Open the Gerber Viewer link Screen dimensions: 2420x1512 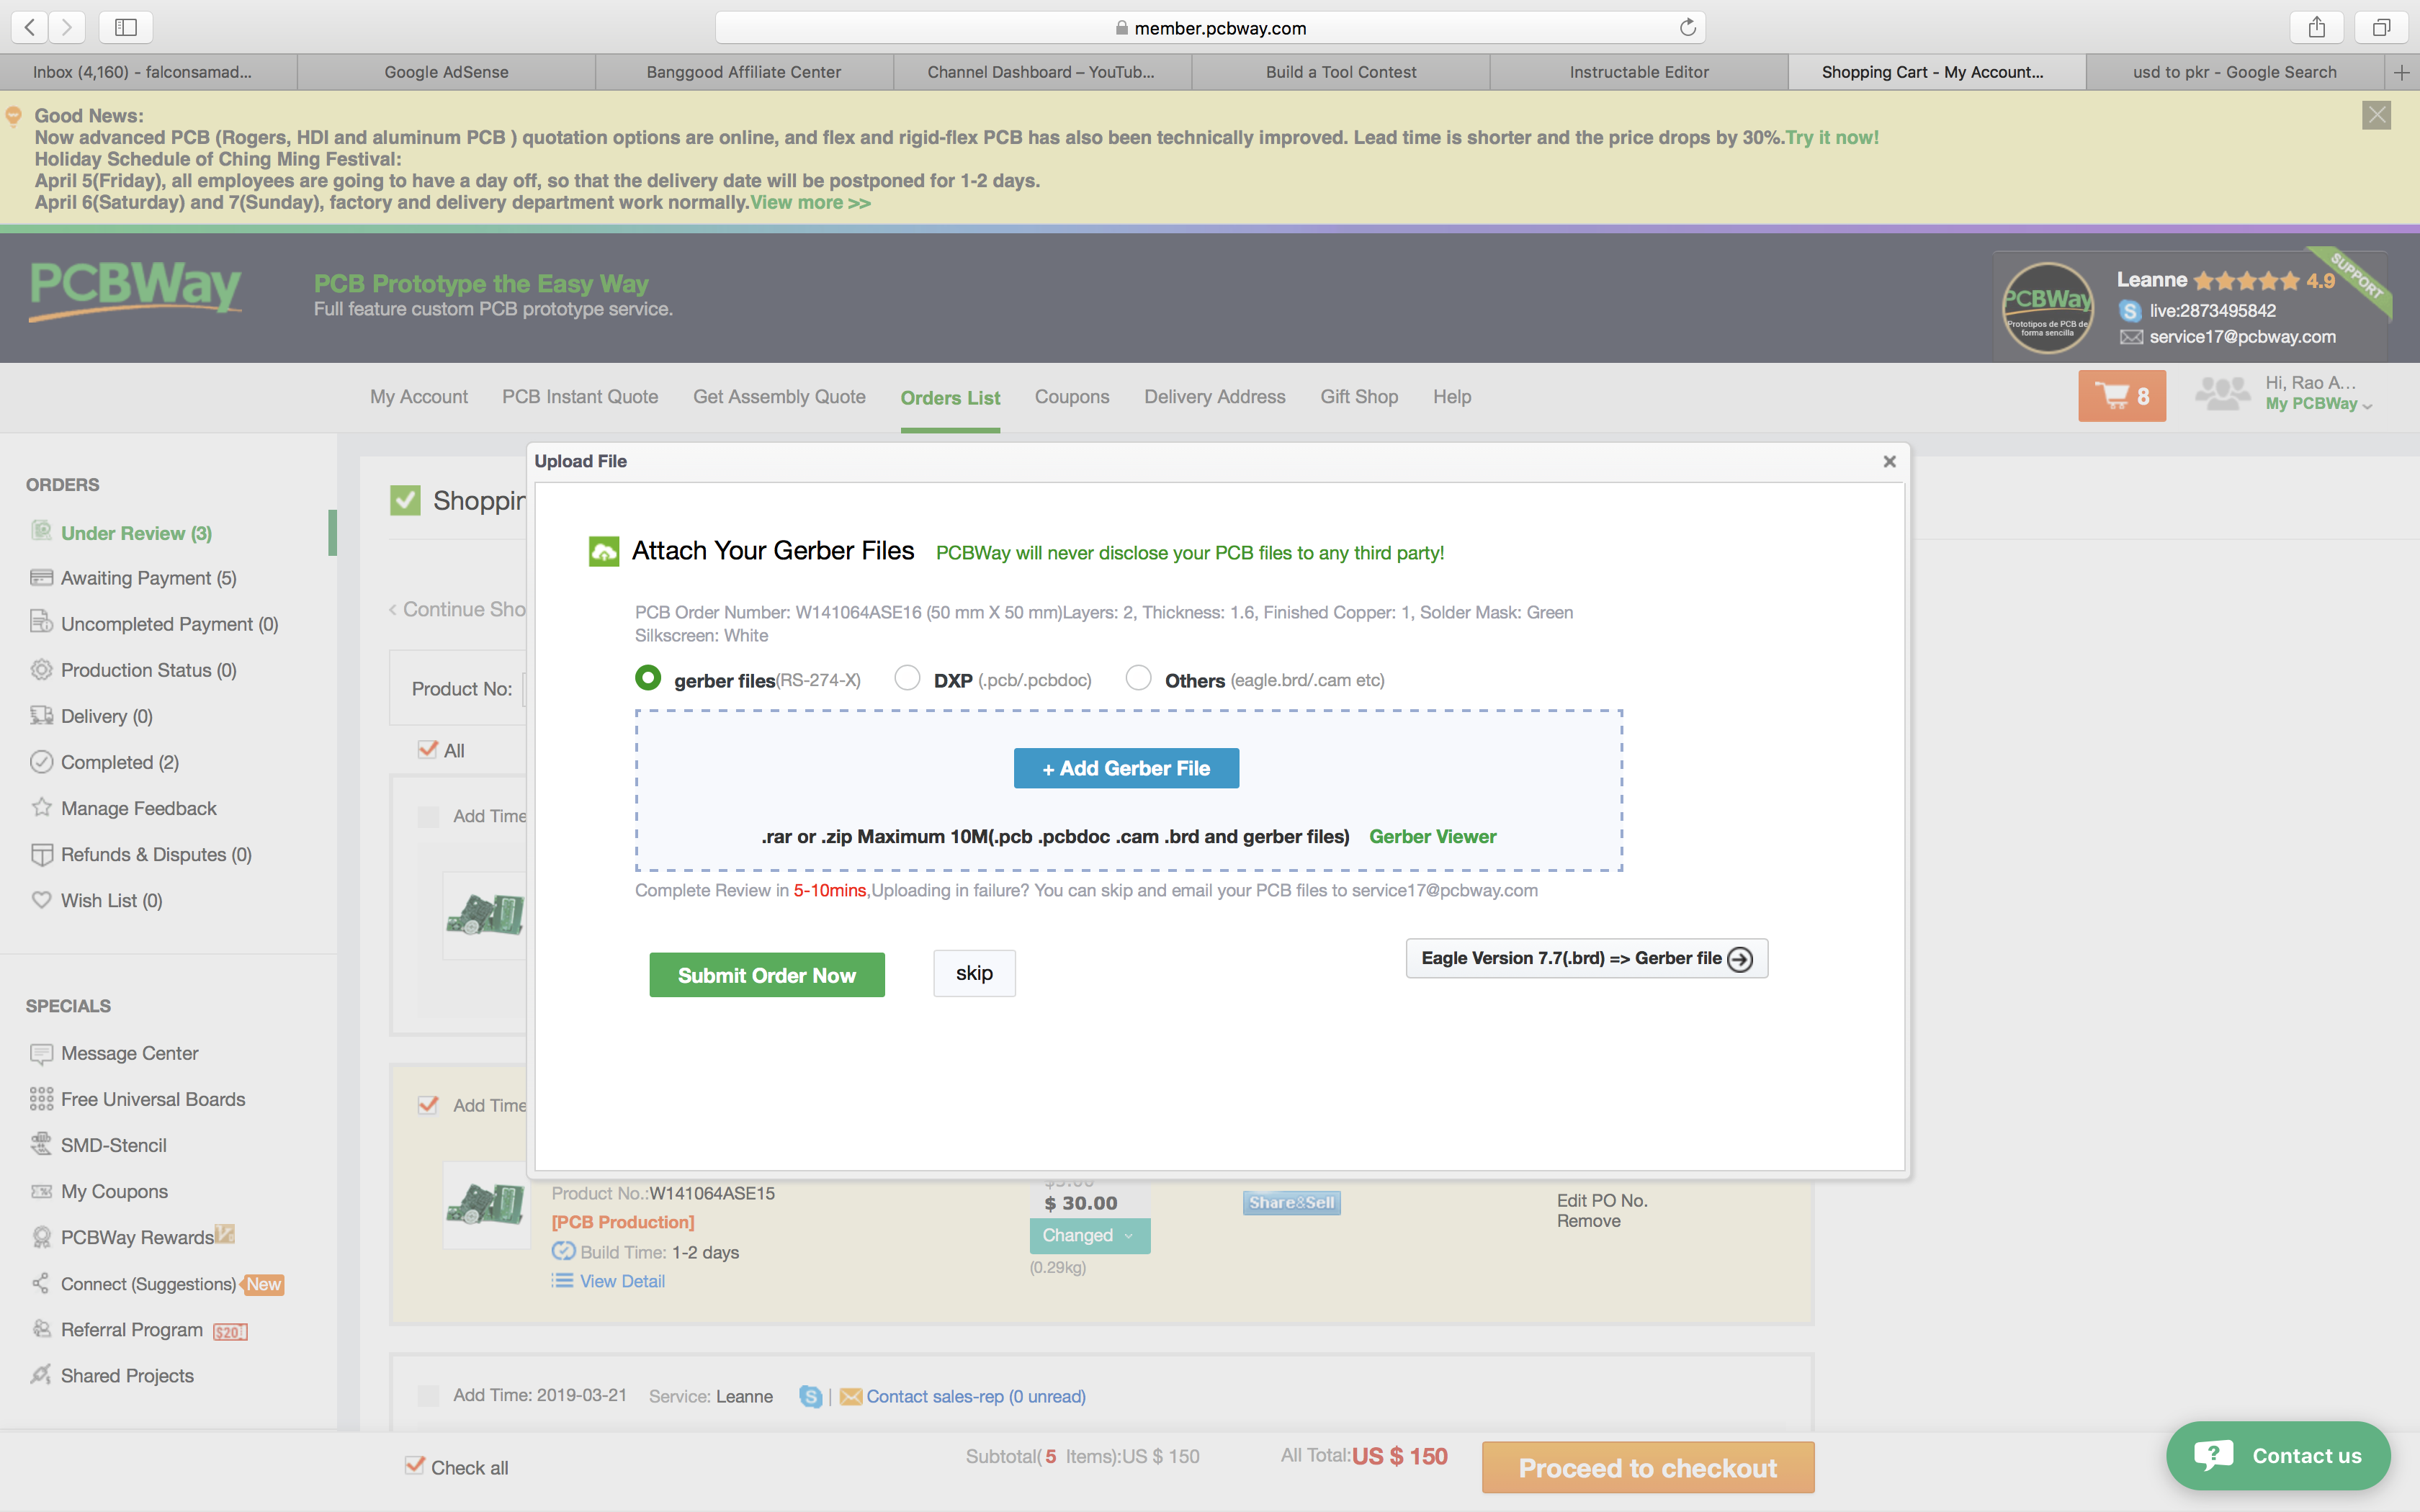[x=1432, y=836]
